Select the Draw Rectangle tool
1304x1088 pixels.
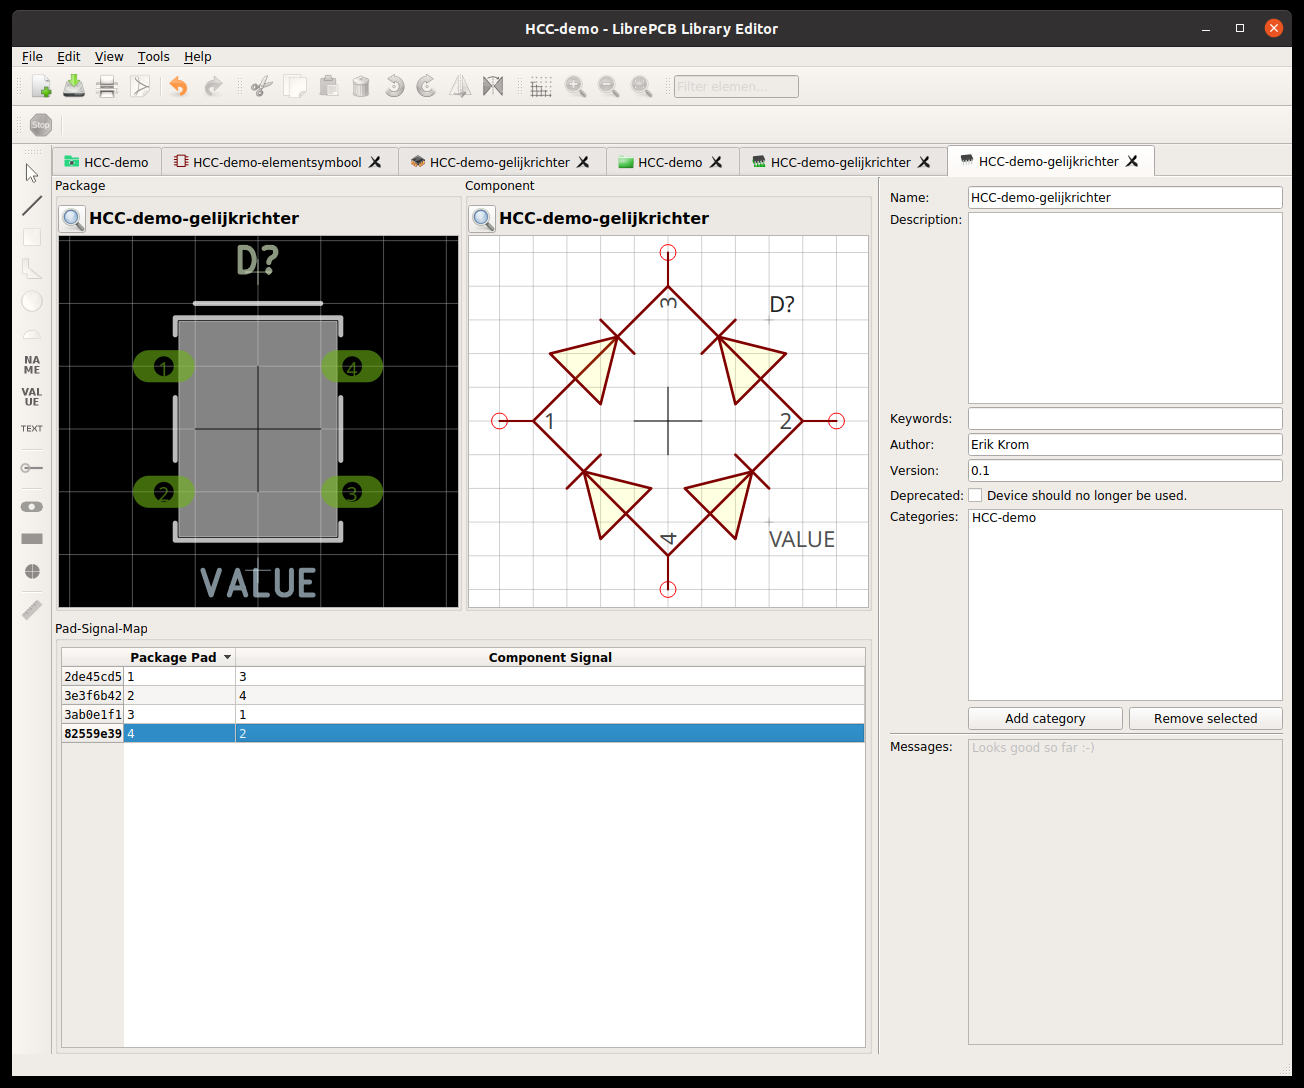[x=32, y=237]
